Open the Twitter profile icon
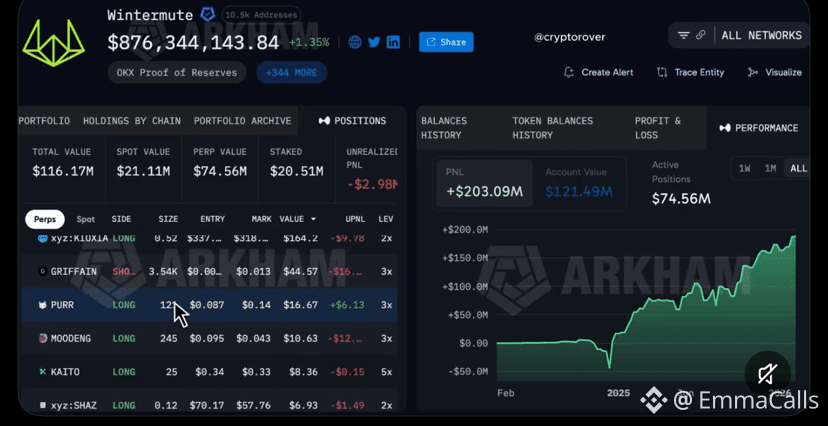Image resolution: width=828 pixels, height=426 pixels. click(374, 42)
